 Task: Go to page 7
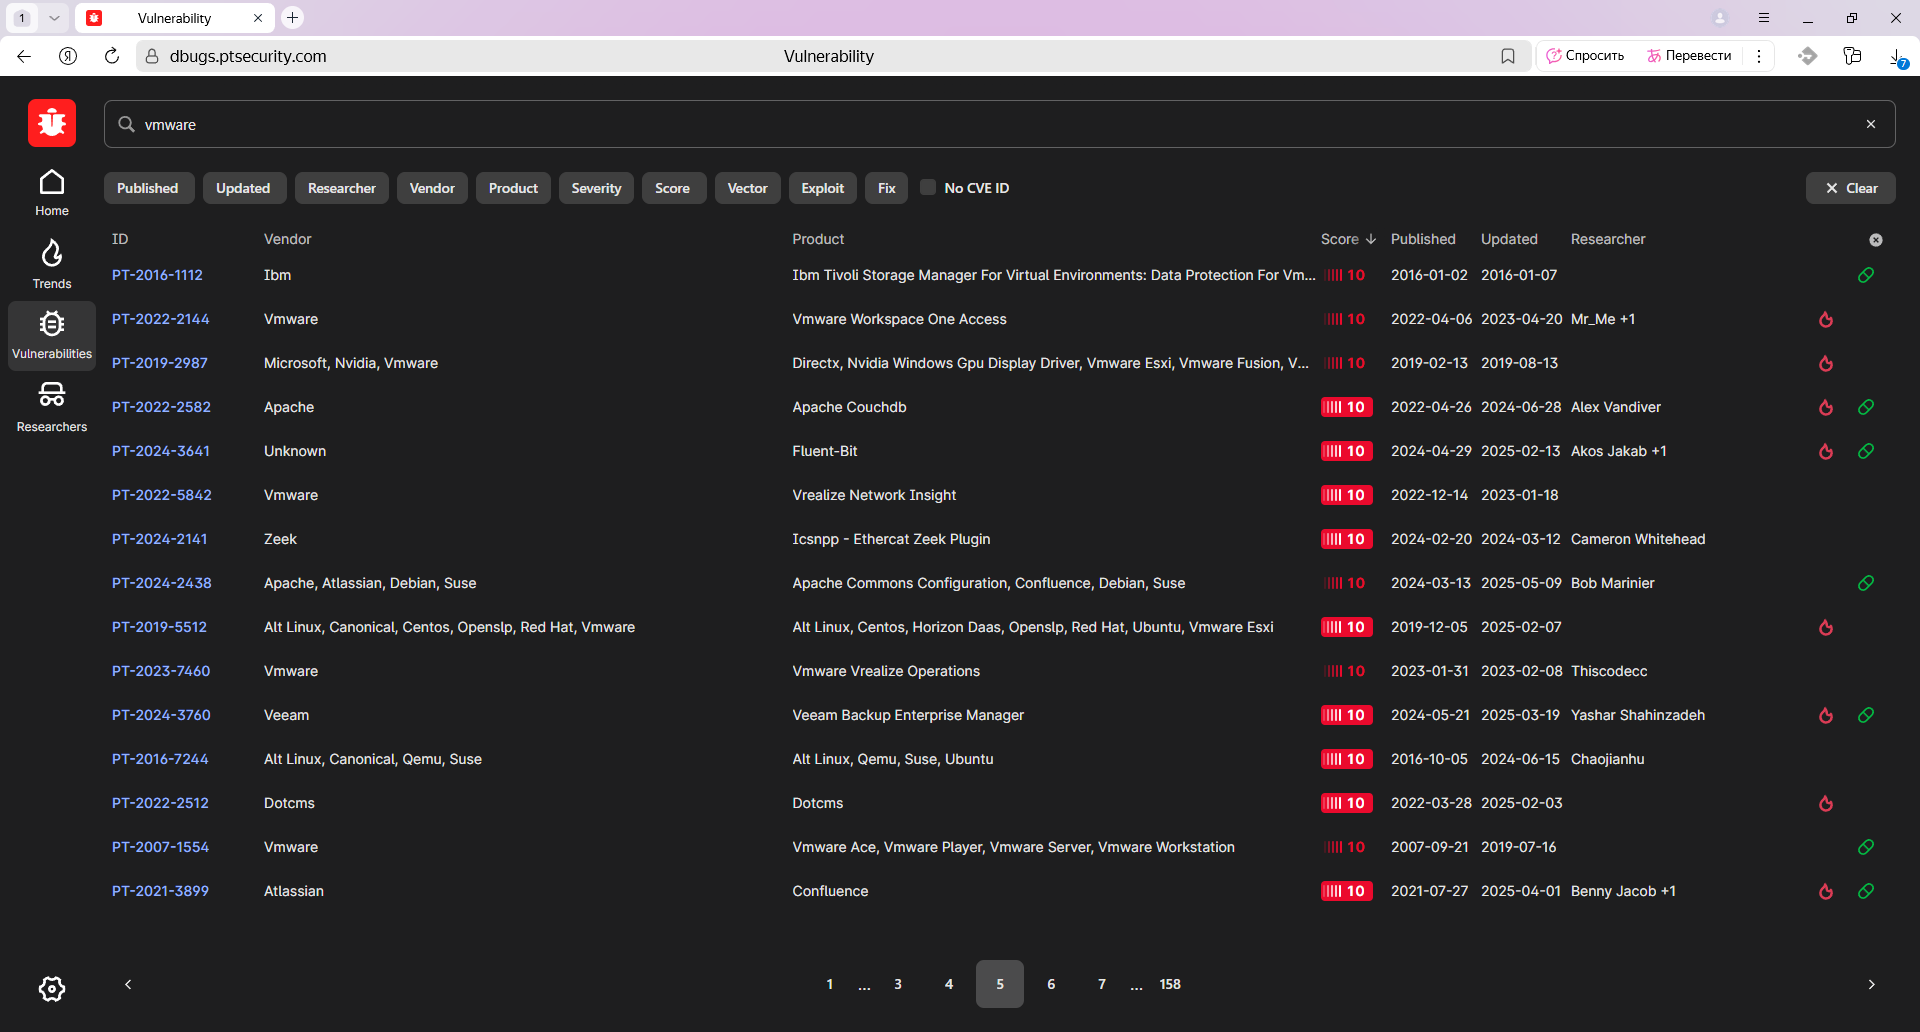pos(1102,984)
